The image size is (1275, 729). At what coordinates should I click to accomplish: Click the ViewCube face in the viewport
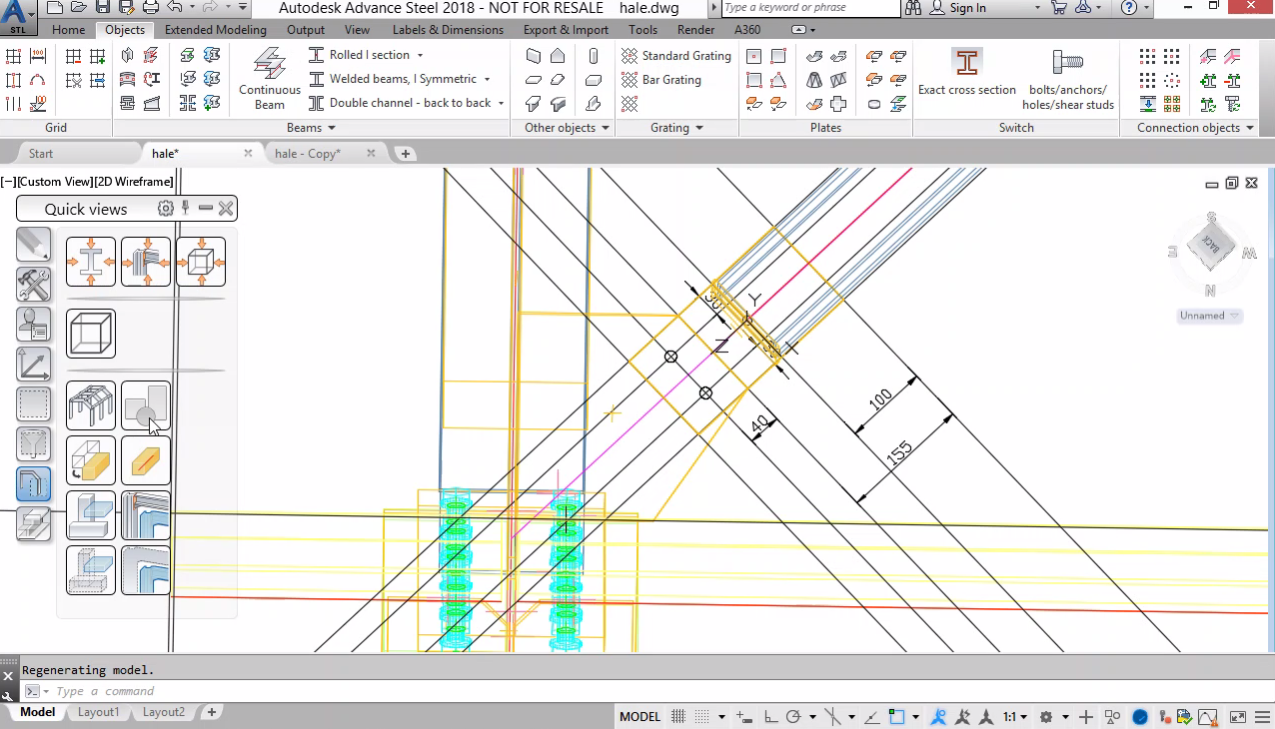pos(1211,247)
